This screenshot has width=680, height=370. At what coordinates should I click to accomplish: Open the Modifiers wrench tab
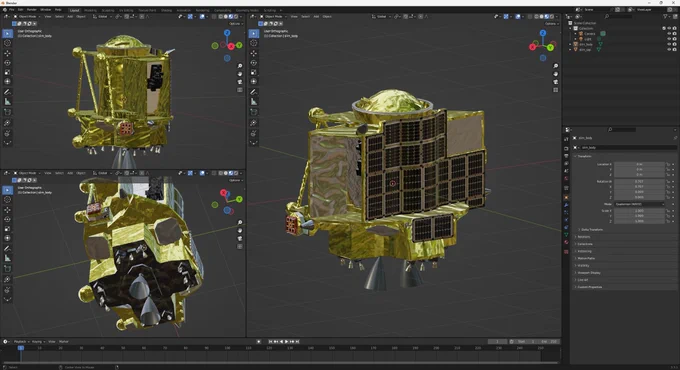566,205
